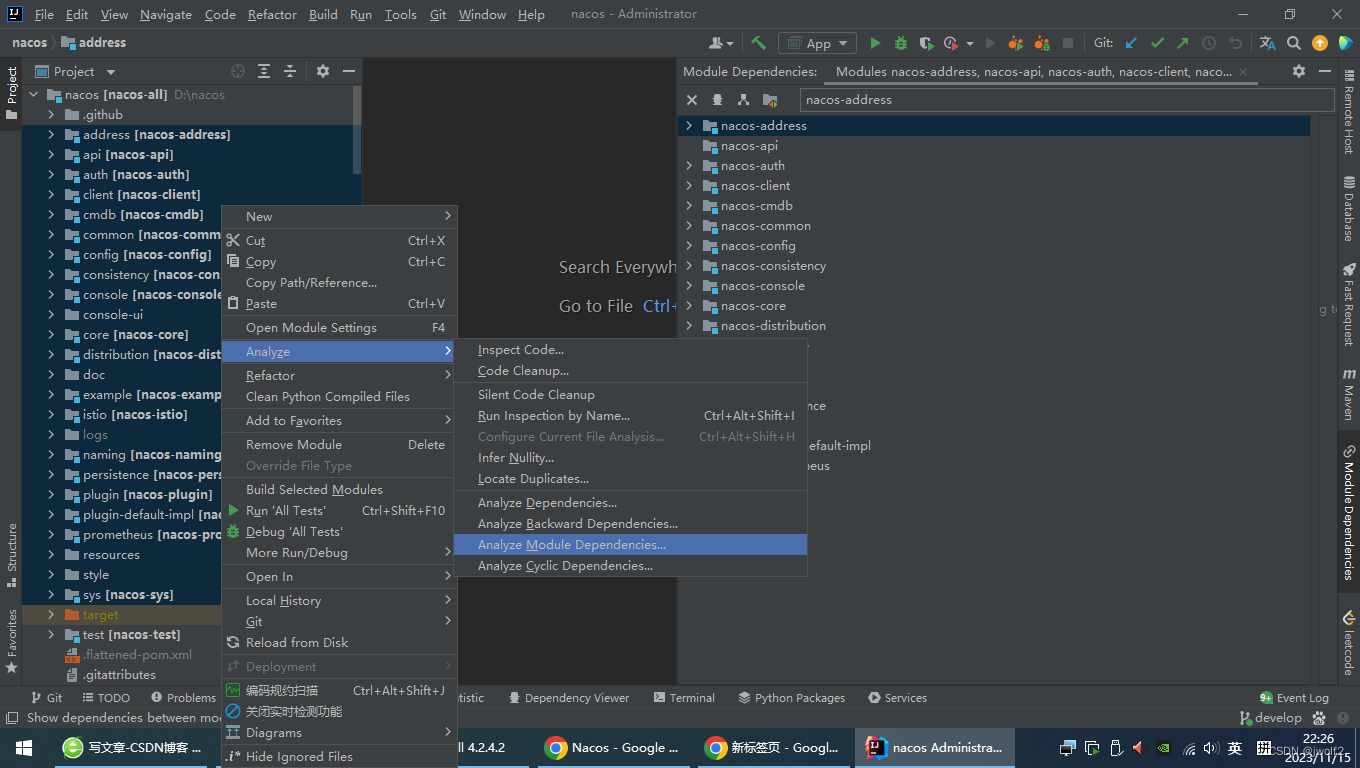Select nacos-distribution in Module Dependencies list
This screenshot has width=1360, height=768.
click(773, 326)
